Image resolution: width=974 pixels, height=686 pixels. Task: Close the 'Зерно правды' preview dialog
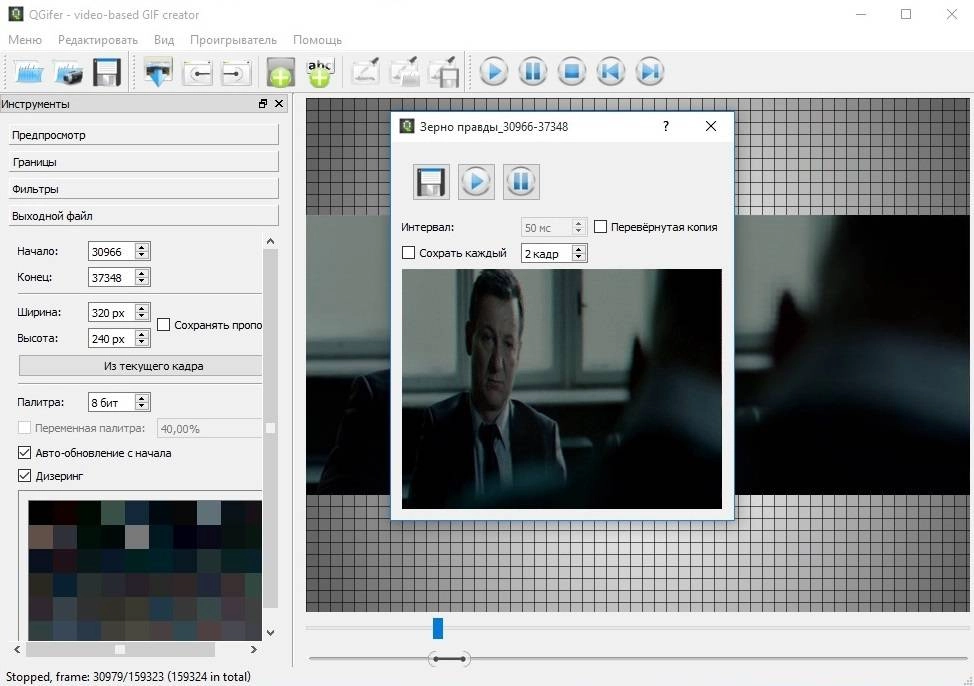tap(711, 126)
